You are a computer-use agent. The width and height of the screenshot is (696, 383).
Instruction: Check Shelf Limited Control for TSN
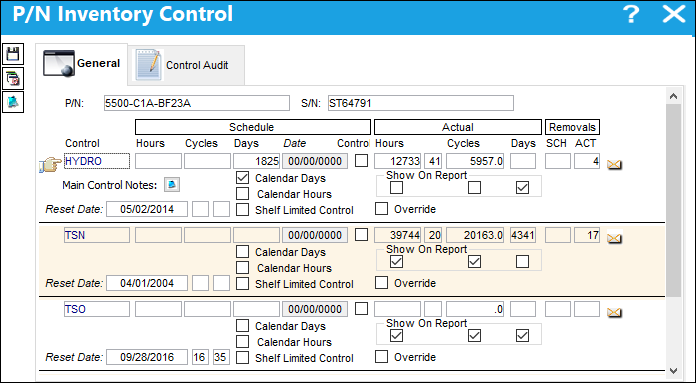click(242, 284)
